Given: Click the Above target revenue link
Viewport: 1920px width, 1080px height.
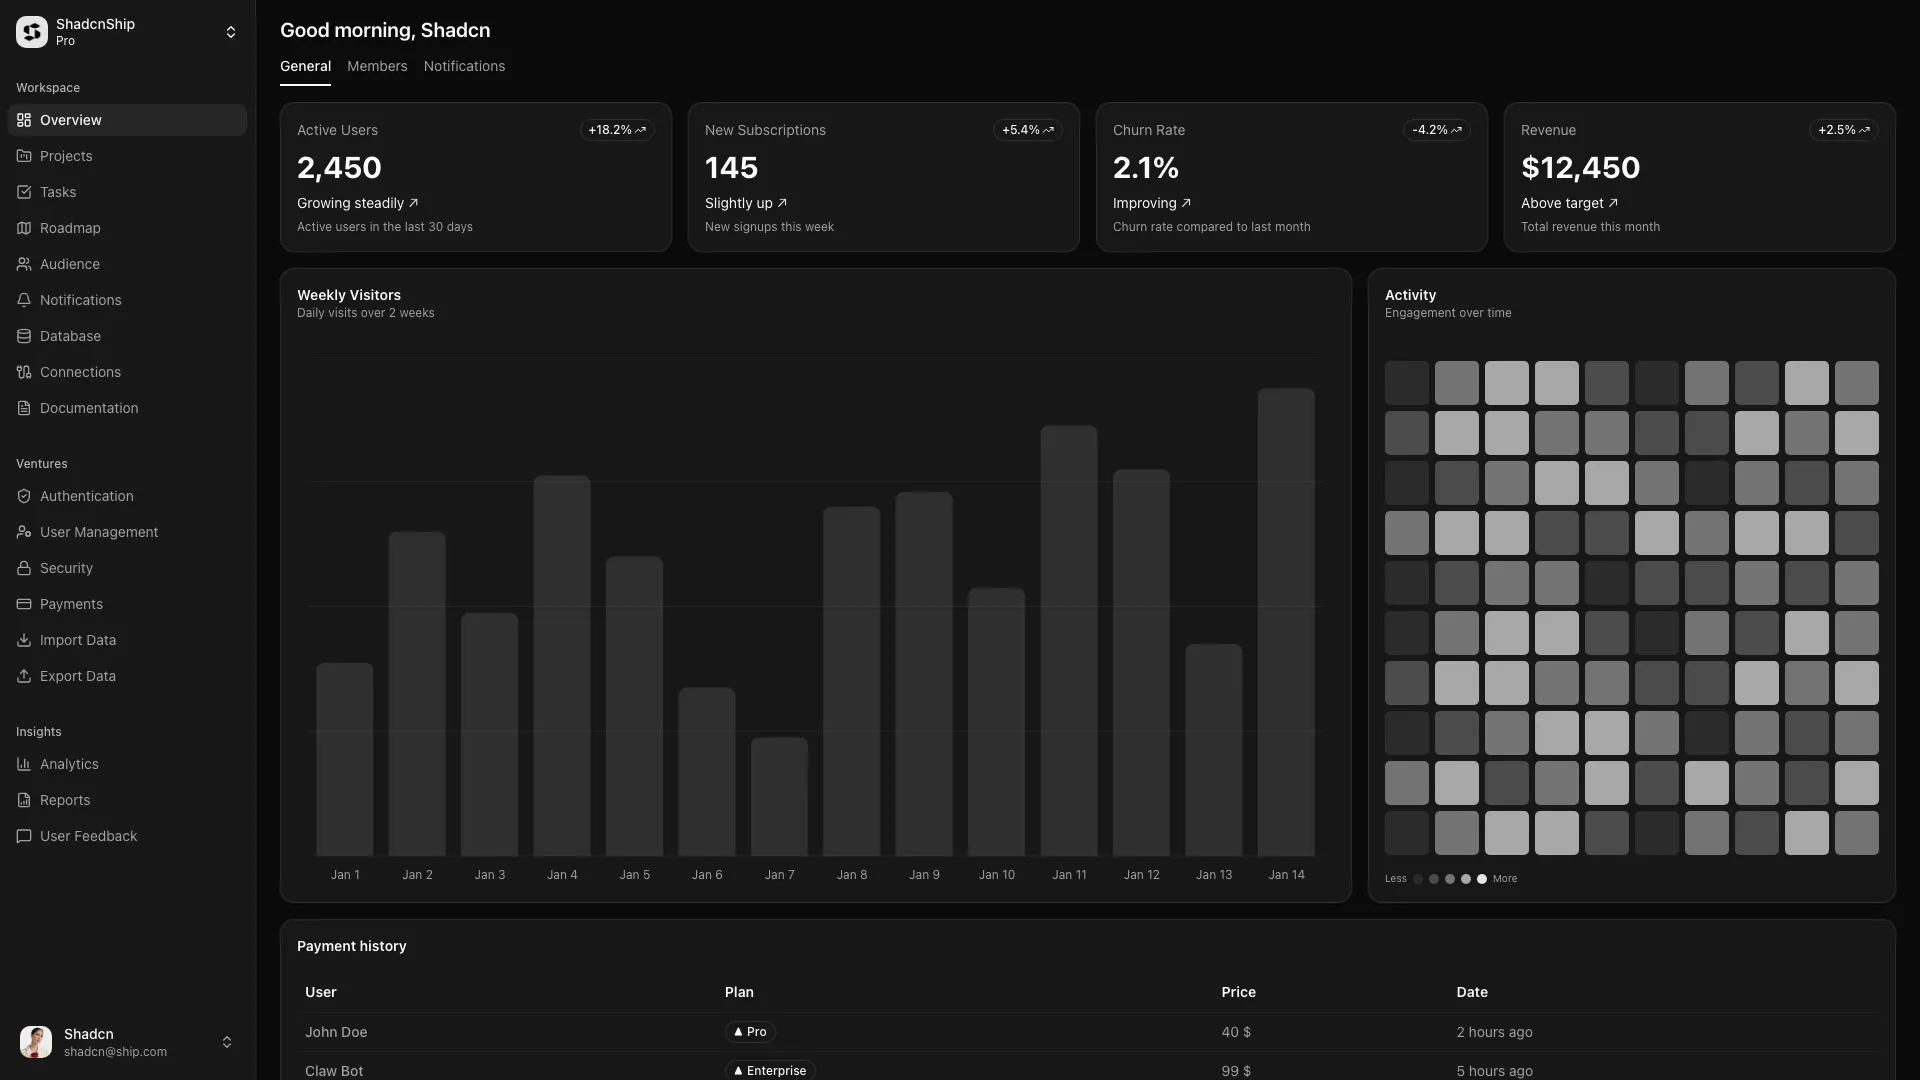Looking at the screenshot, I should click(1569, 202).
